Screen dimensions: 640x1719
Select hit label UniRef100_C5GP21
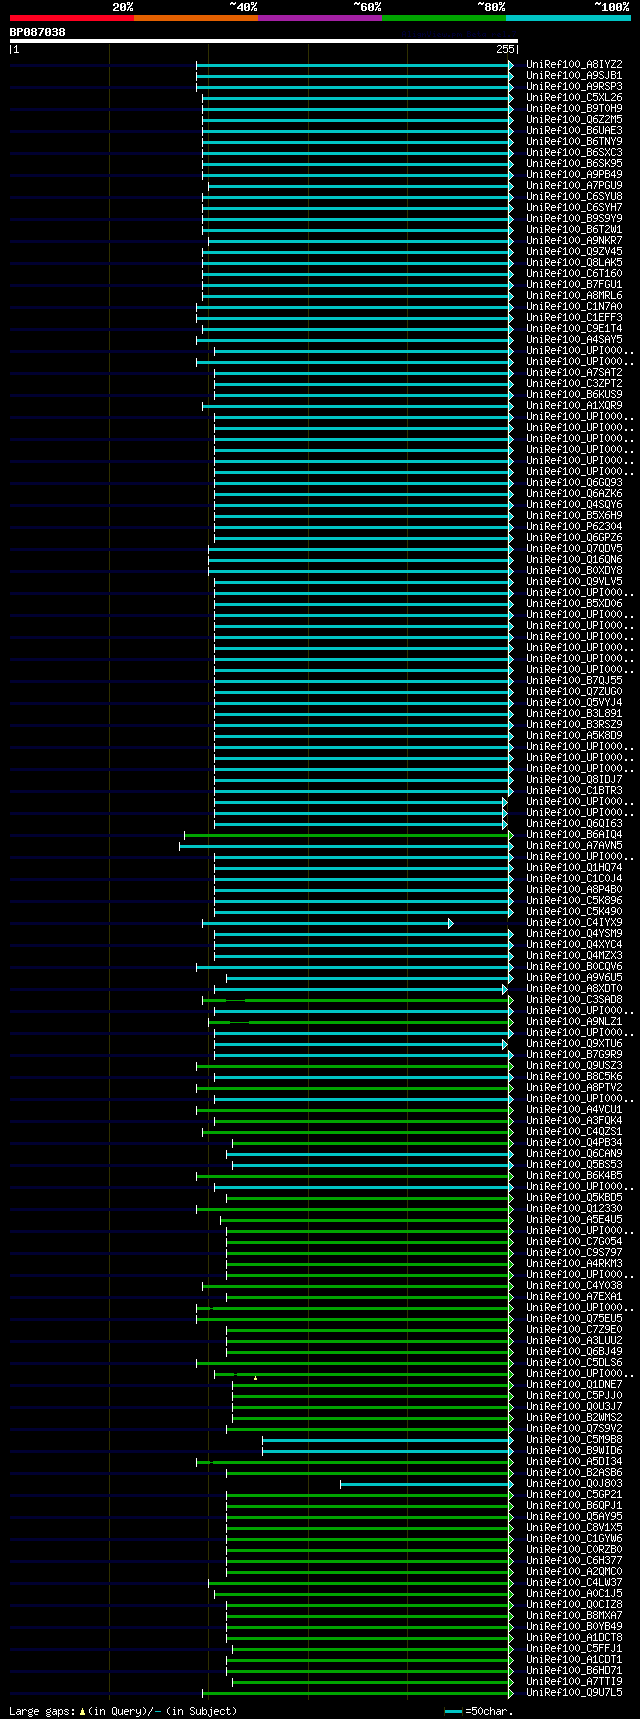point(574,1495)
